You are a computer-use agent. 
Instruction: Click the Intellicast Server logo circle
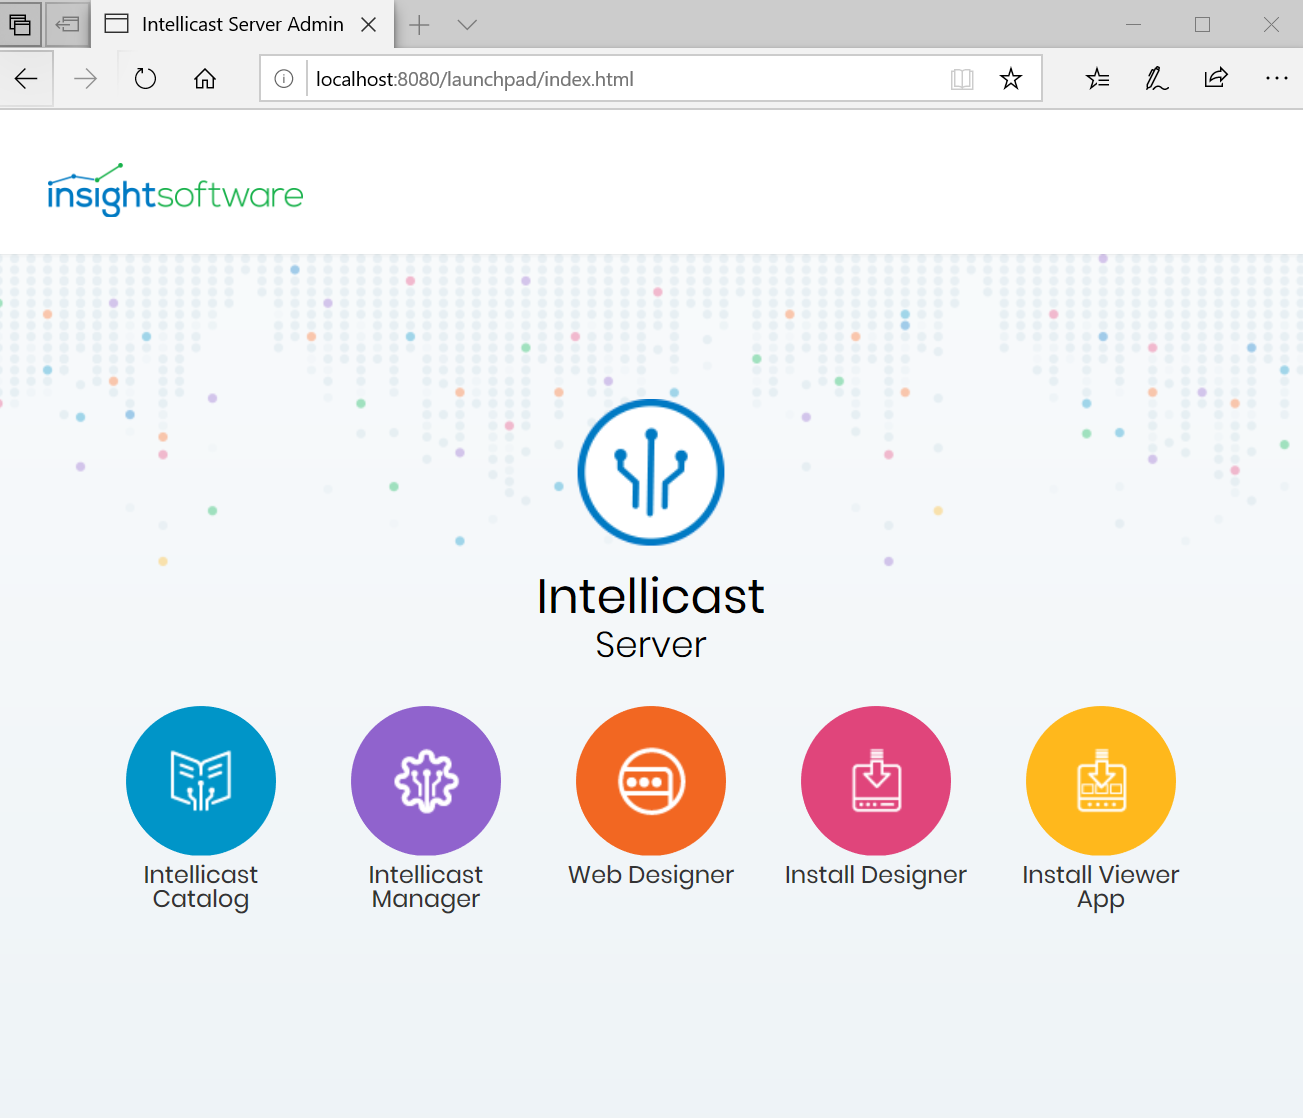click(x=651, y=472)
